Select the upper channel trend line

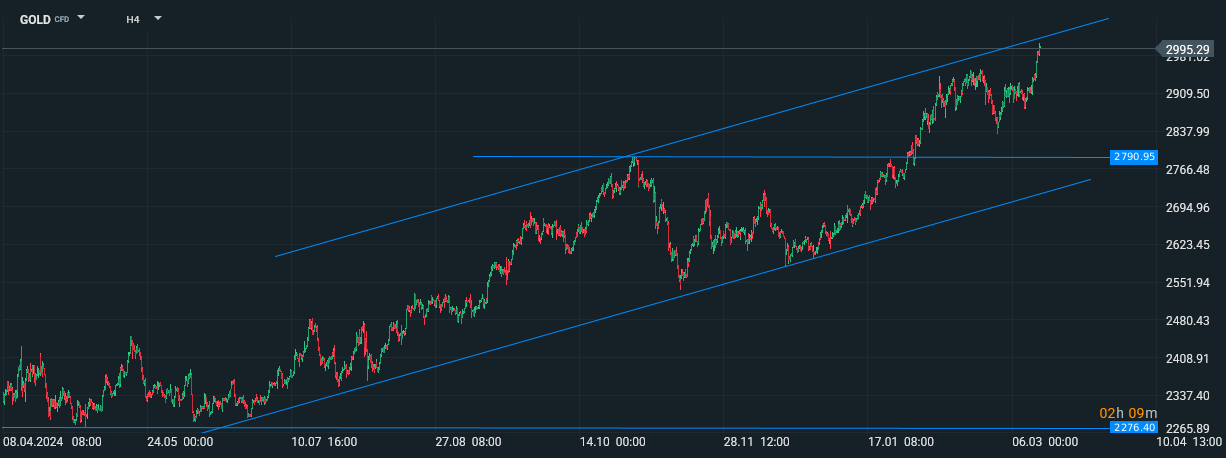click(x=690, y=138)
